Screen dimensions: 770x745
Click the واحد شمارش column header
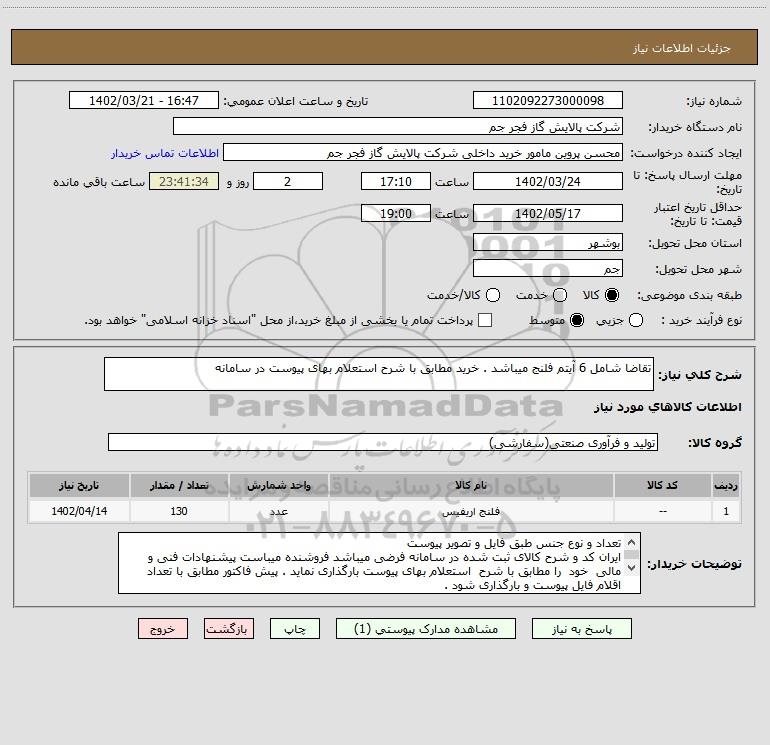click(x=278, y=485)
